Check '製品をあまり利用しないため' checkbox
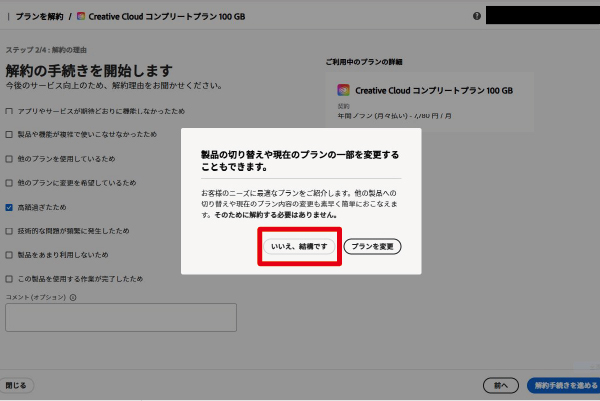This screenshot has height=401, width=600. click(x=9, y=255)
